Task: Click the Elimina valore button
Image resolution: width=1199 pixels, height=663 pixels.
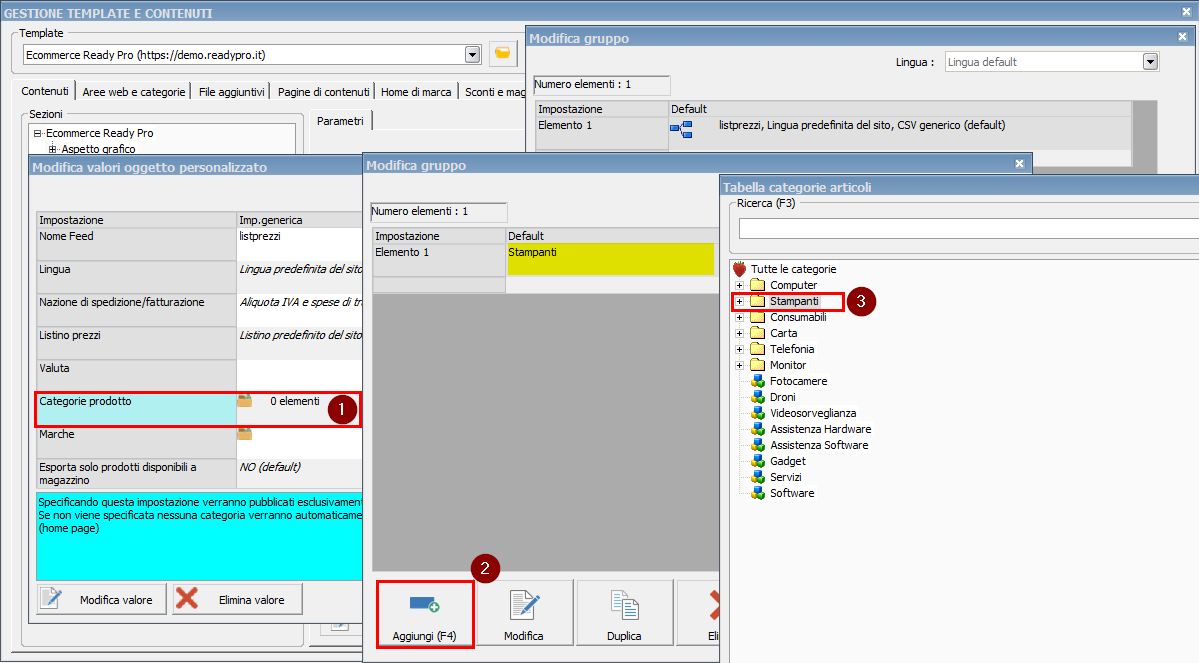Action: (x=238, y=600)
